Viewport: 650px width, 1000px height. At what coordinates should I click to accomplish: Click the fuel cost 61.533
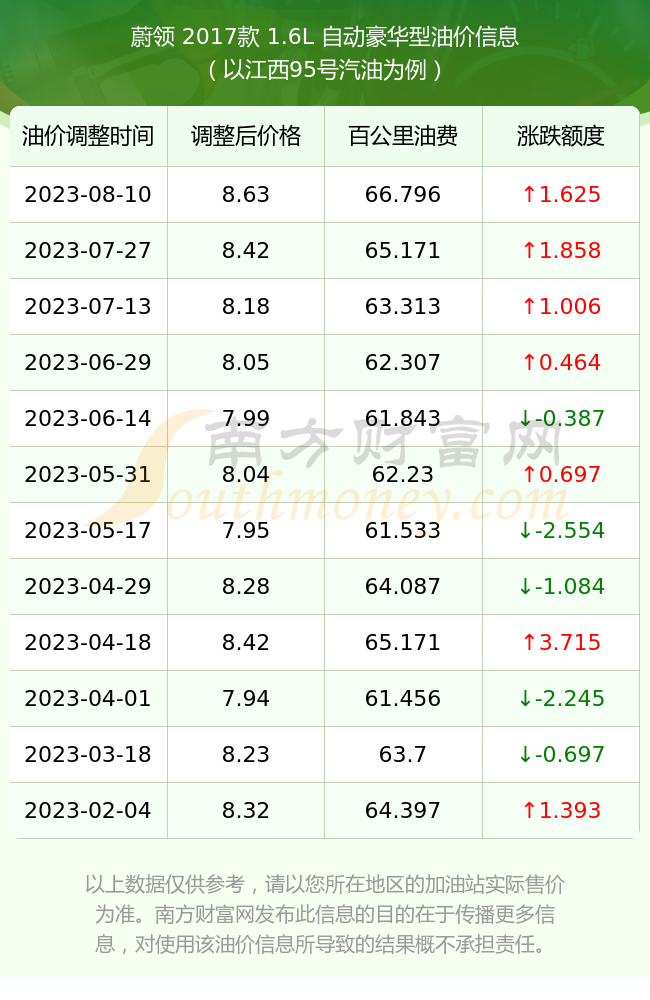pyautogui.click(x=403, y=531)
